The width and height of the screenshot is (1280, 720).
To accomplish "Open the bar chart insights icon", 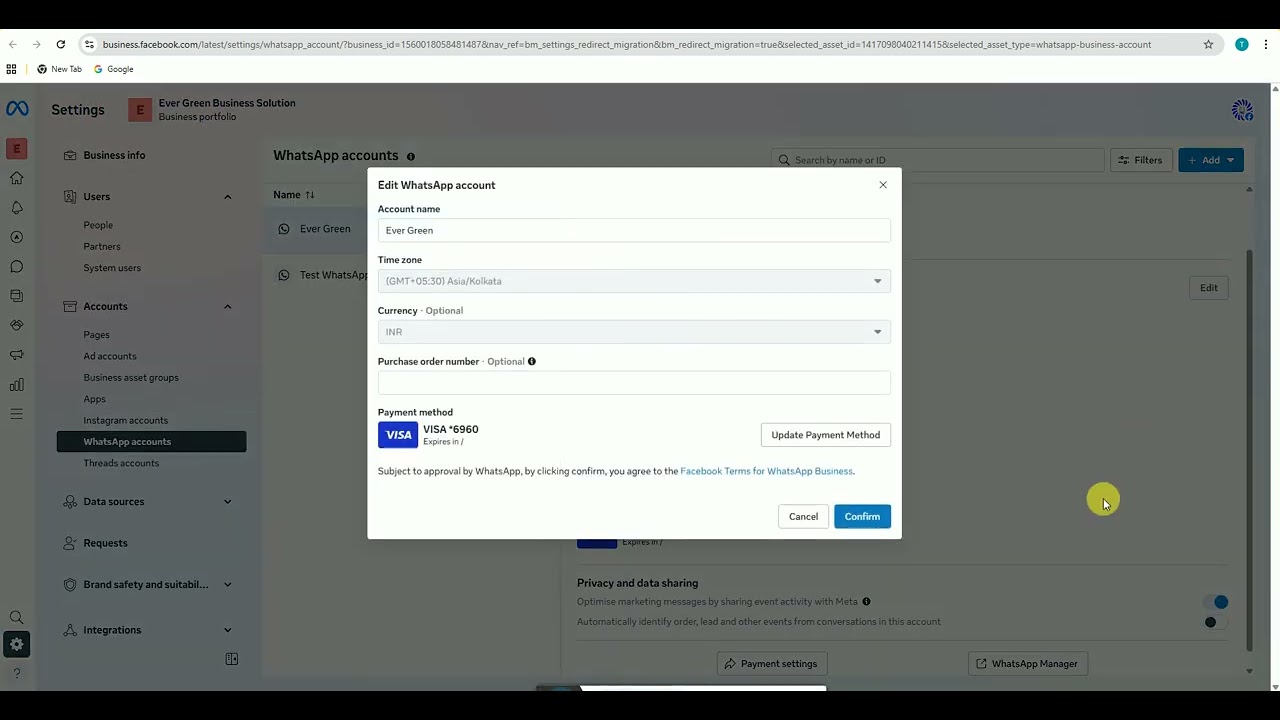I will click(x=16, y=385).
